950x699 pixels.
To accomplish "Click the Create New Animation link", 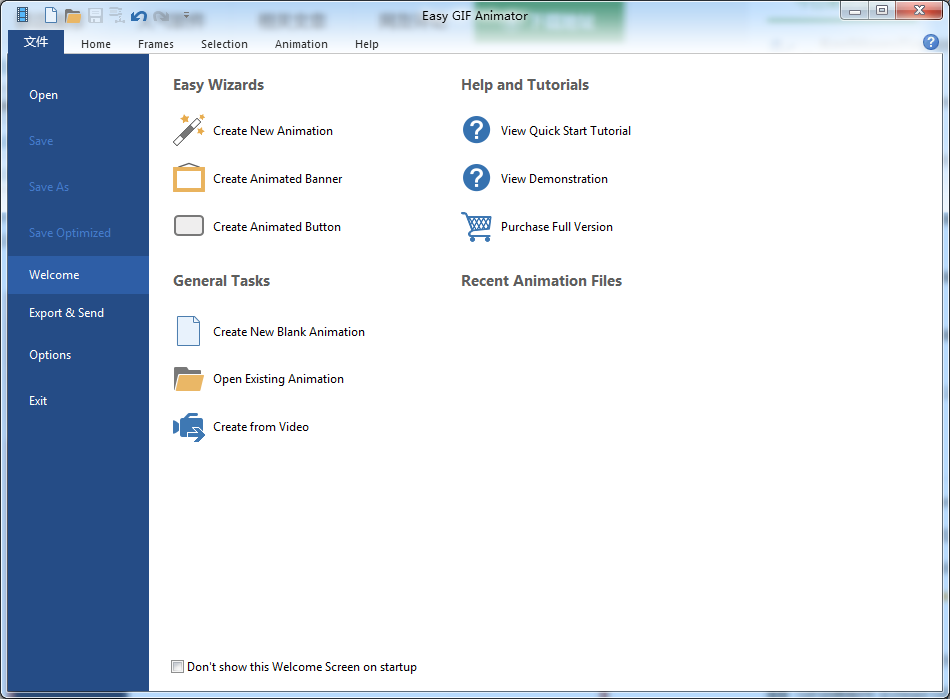I will (273, 131).
